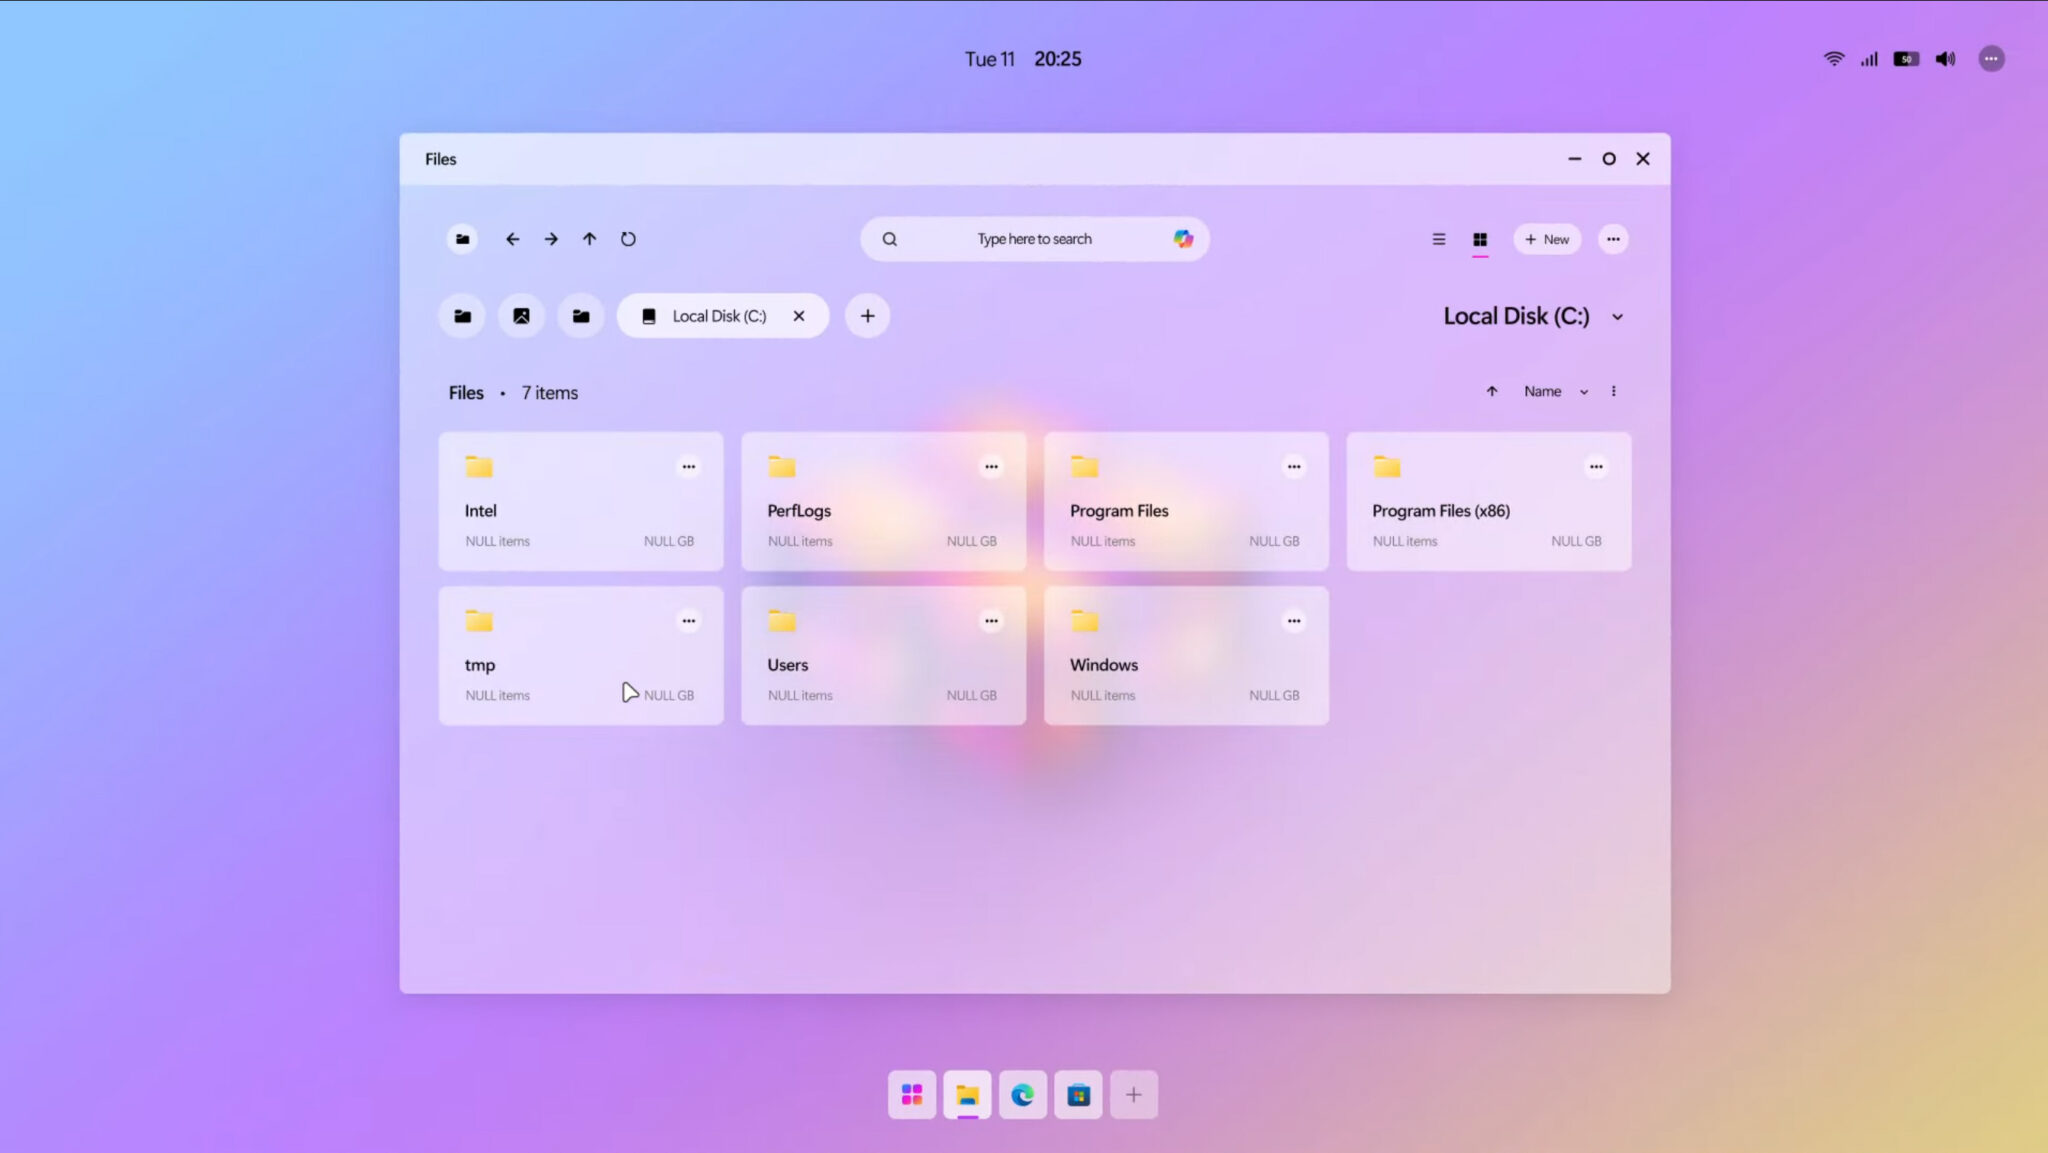The width and height of the screenshot is (2048, 1153).
Task: Add a new tab with plus button
Action: coord(867,316)
